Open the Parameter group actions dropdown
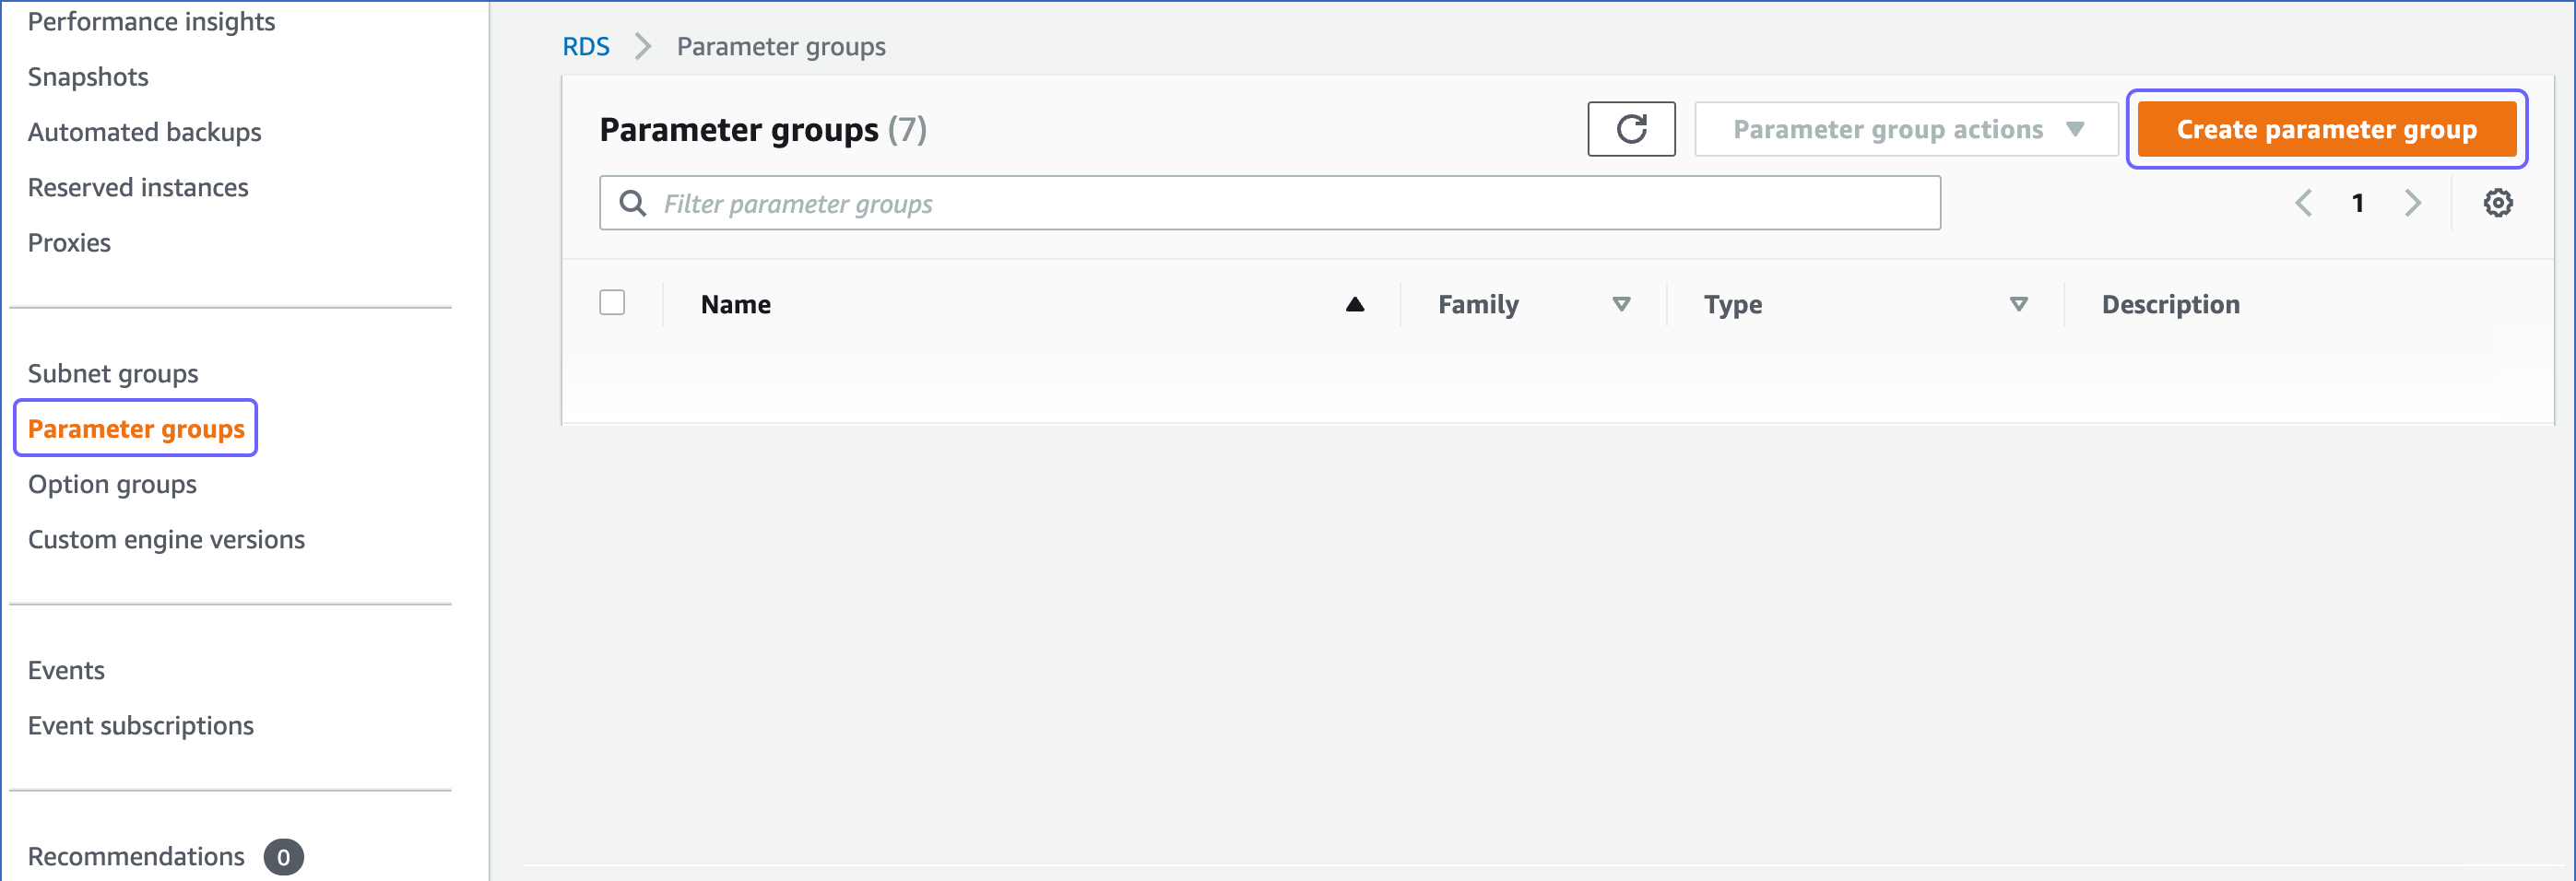 1903,129
